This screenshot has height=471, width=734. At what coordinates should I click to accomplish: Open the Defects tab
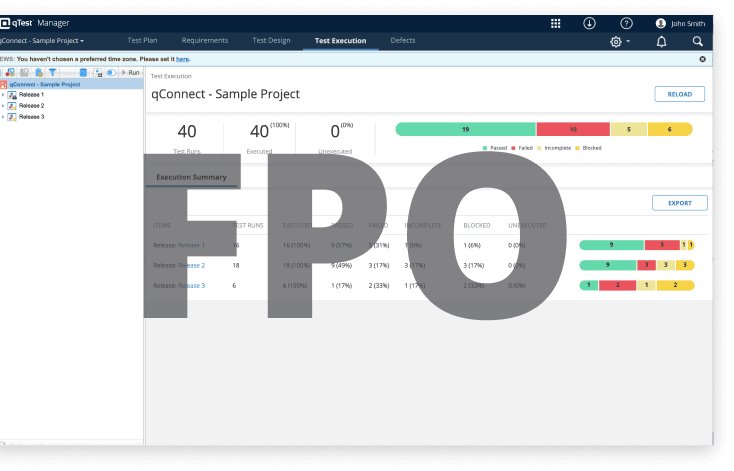click(403, 40)
